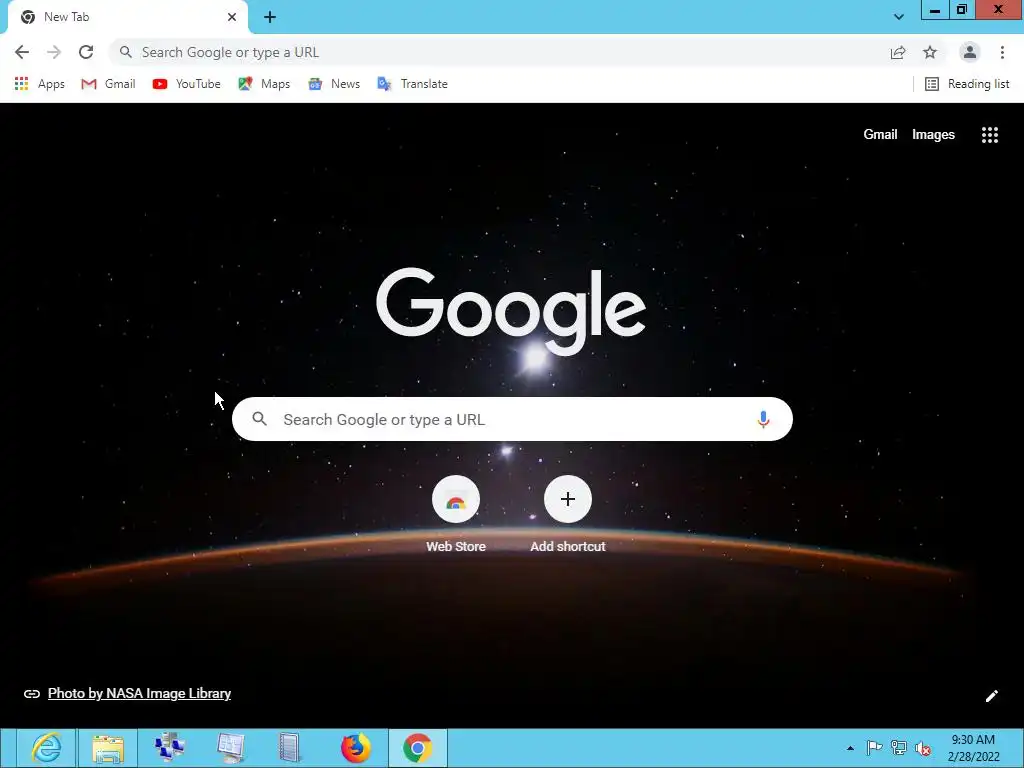Open the Gmail bookmark in bookmarks bar
Image resolution: width=1024 pixels, height=768 pixels.
(x=108, y=84)
